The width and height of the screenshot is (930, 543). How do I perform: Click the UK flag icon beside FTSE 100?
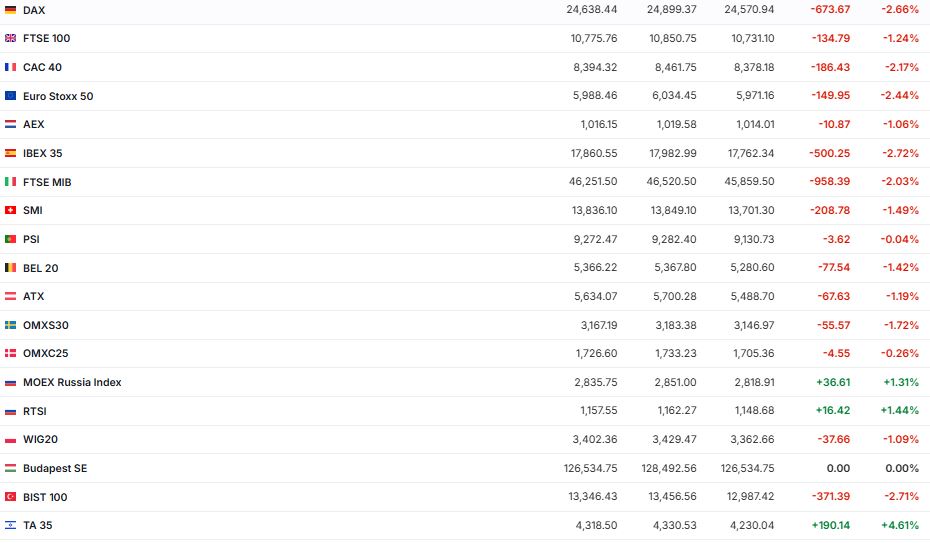pos(10,38)
